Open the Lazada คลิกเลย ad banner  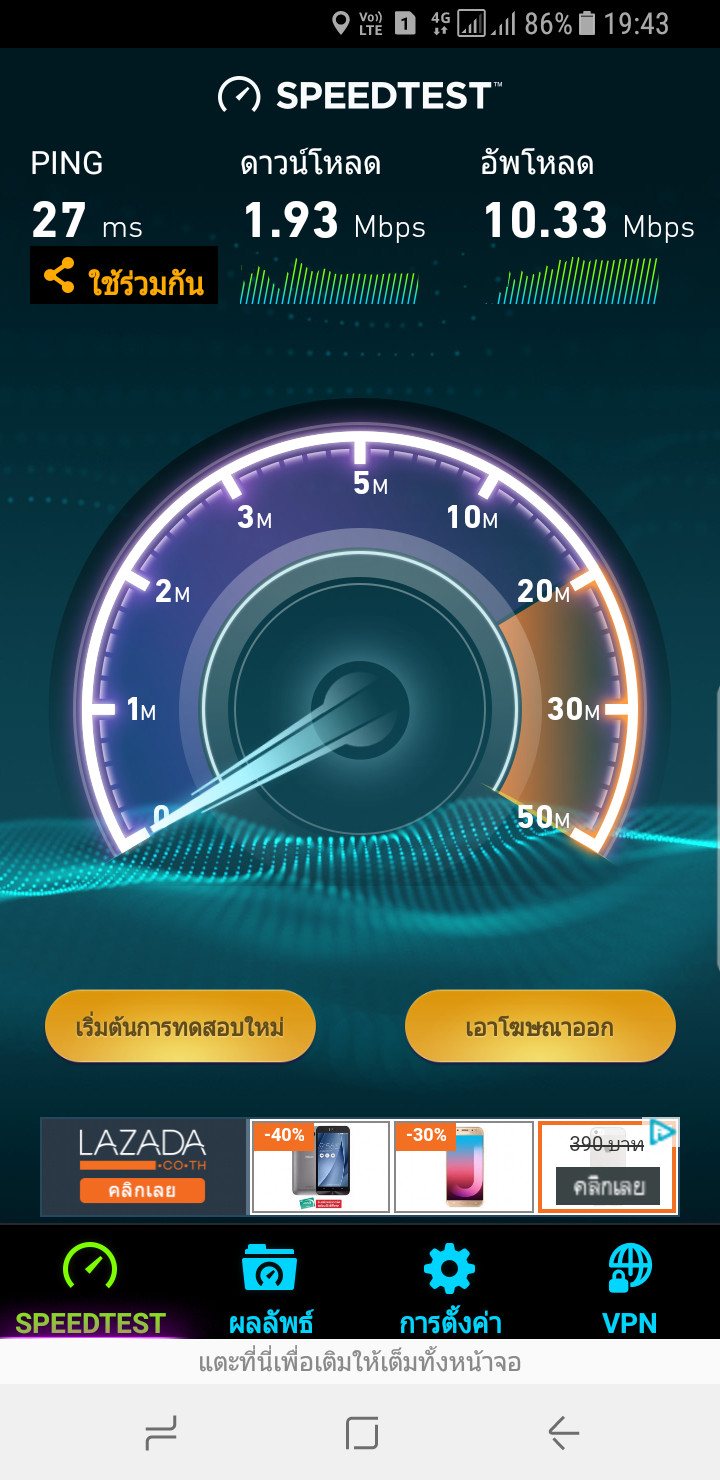point(143,1167)
